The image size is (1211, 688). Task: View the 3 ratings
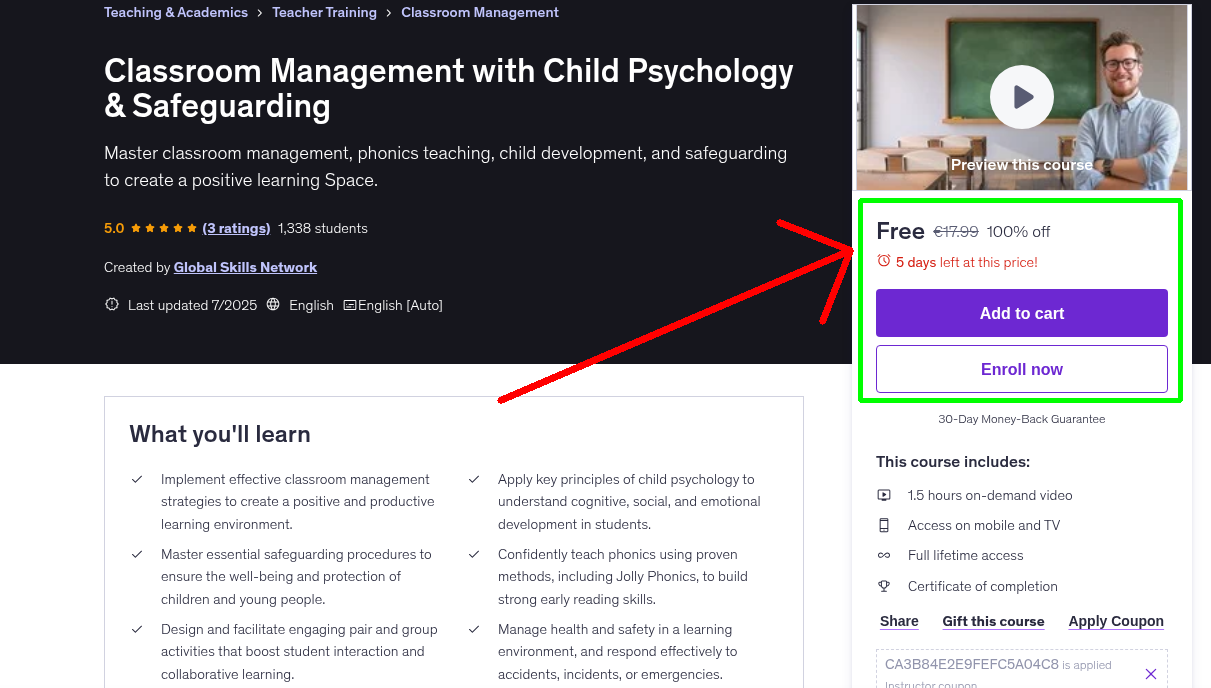236,228
